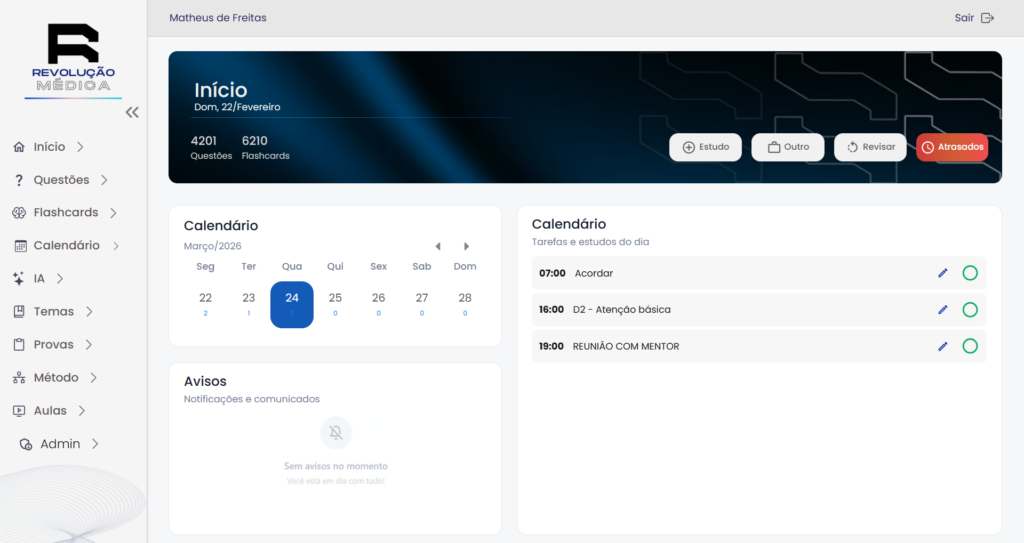Open the Aulas menu item
This screenshot has width=1024, height=543.
[50, 411]
